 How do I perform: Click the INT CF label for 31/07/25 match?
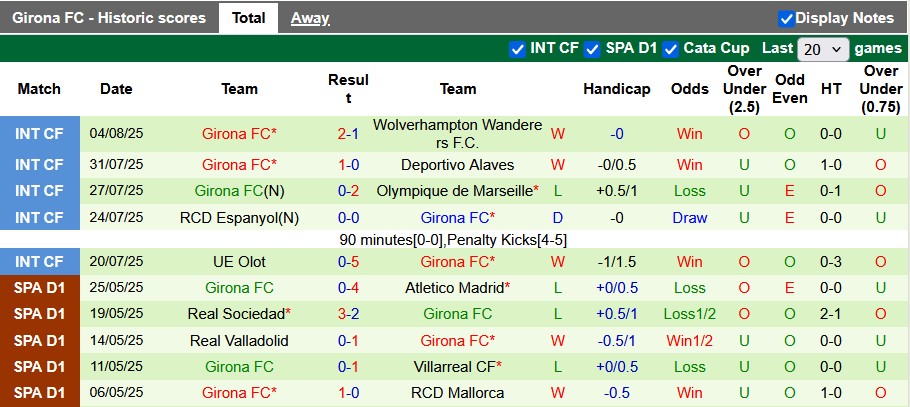pos(39,165)
